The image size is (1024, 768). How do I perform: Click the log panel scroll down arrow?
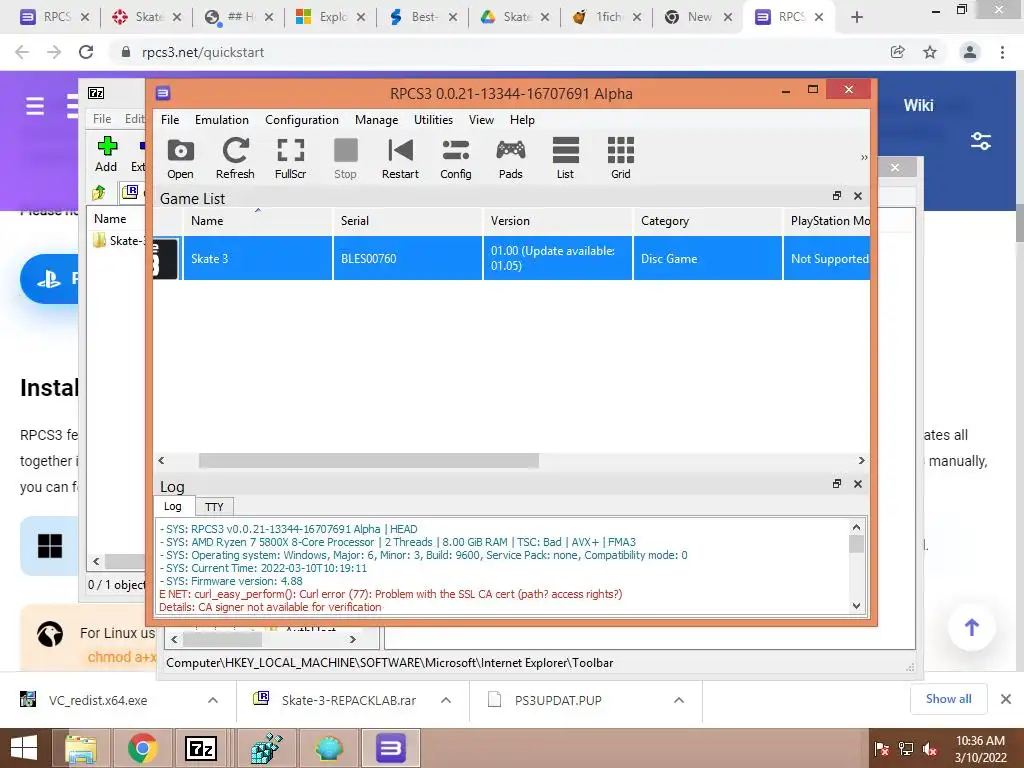pos(856,605)
